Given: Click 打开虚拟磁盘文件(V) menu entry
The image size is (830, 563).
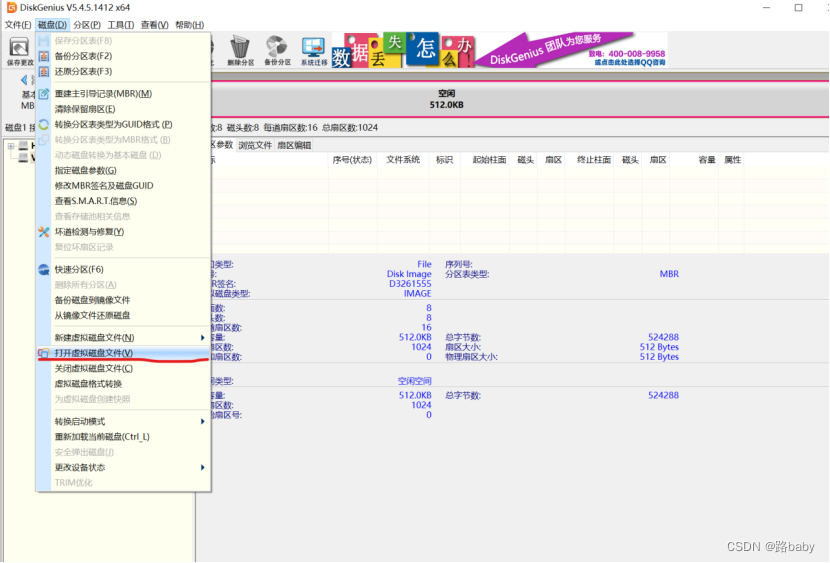Looking at the screenshot, I should 123,353.
